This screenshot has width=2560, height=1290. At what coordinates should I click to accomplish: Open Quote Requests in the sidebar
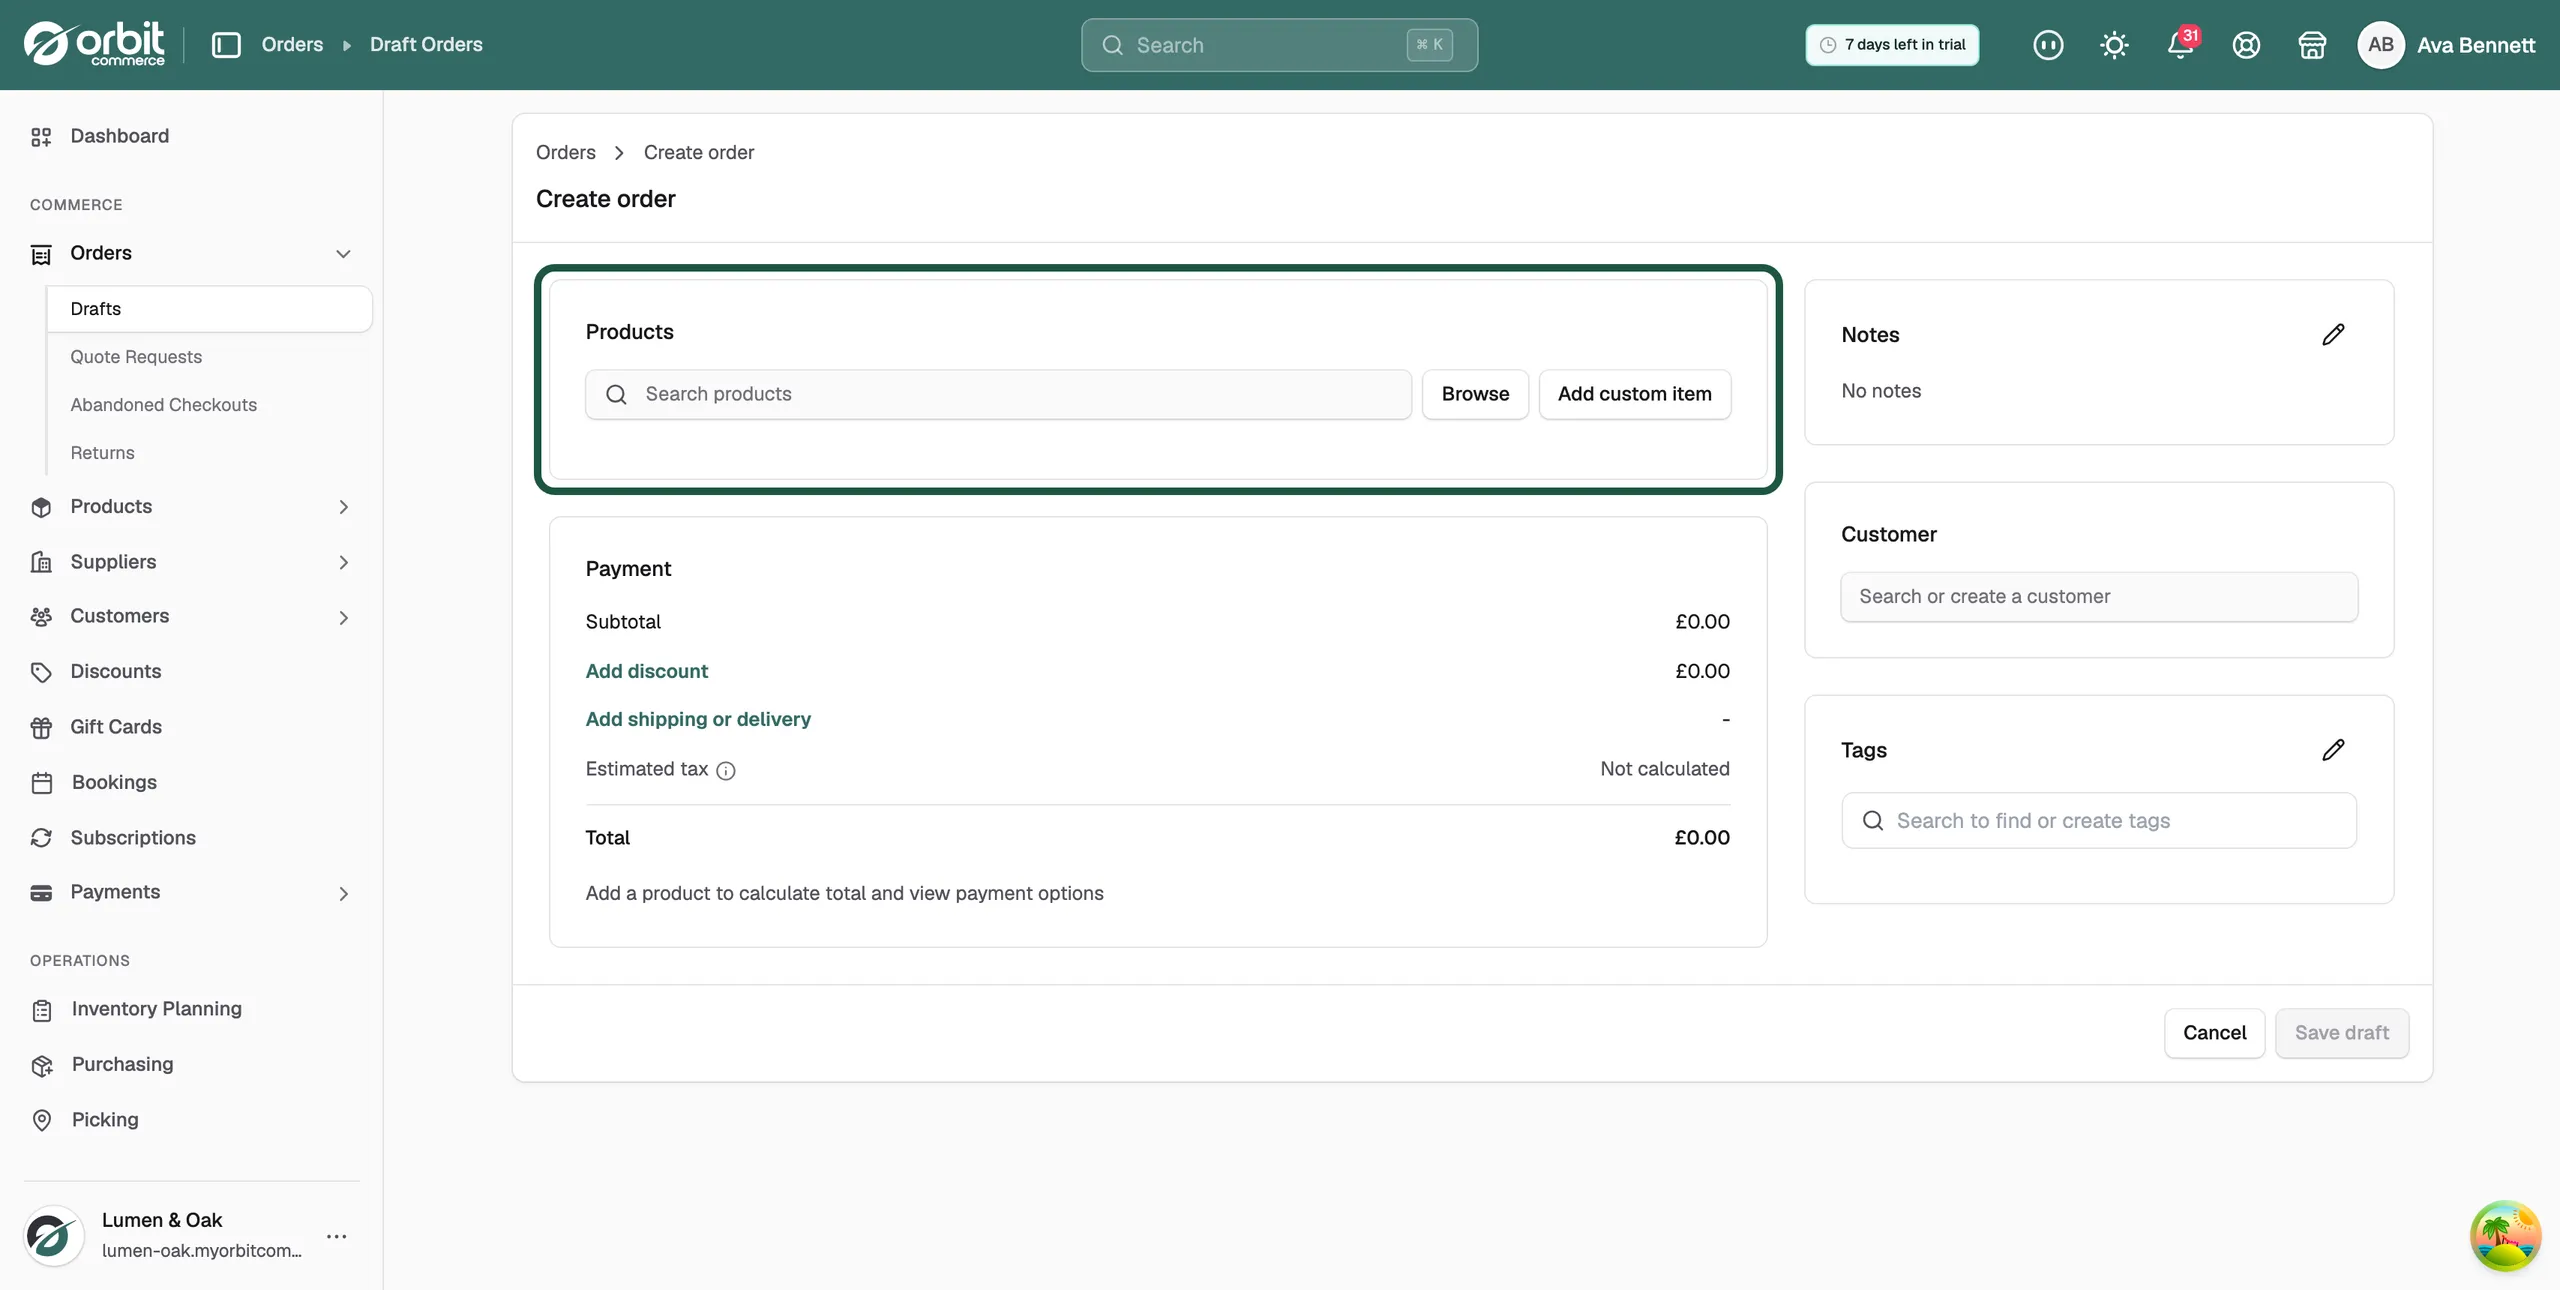click(x=136, y=357)
